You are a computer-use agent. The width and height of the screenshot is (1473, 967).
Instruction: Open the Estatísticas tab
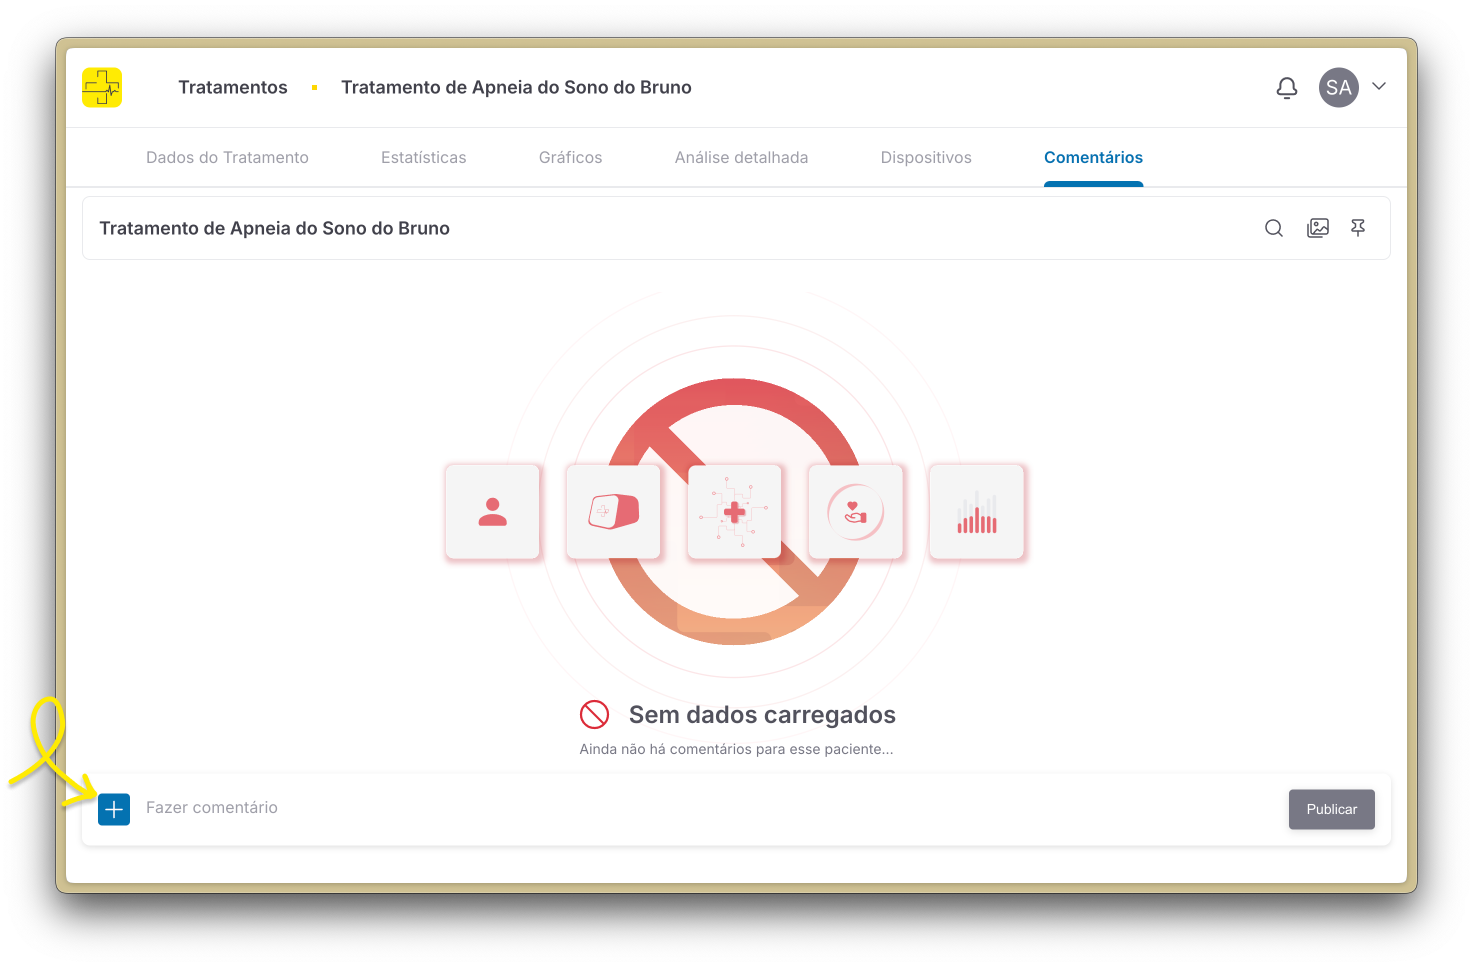click(x=423, y=158)
